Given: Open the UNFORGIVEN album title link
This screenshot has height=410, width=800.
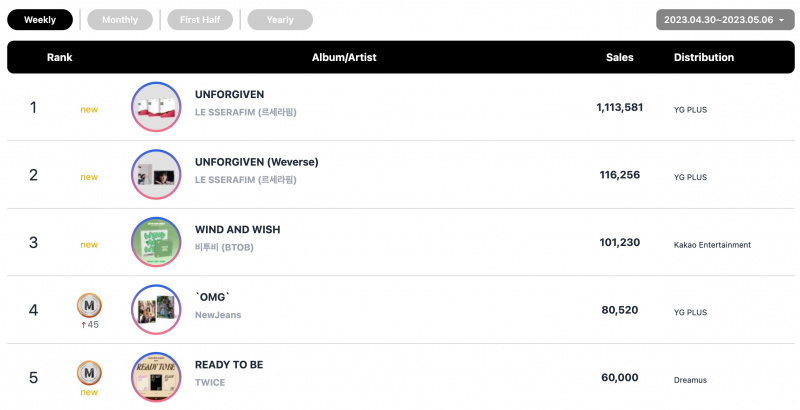Looking at the screenshot, I should (x=230, y=94).
